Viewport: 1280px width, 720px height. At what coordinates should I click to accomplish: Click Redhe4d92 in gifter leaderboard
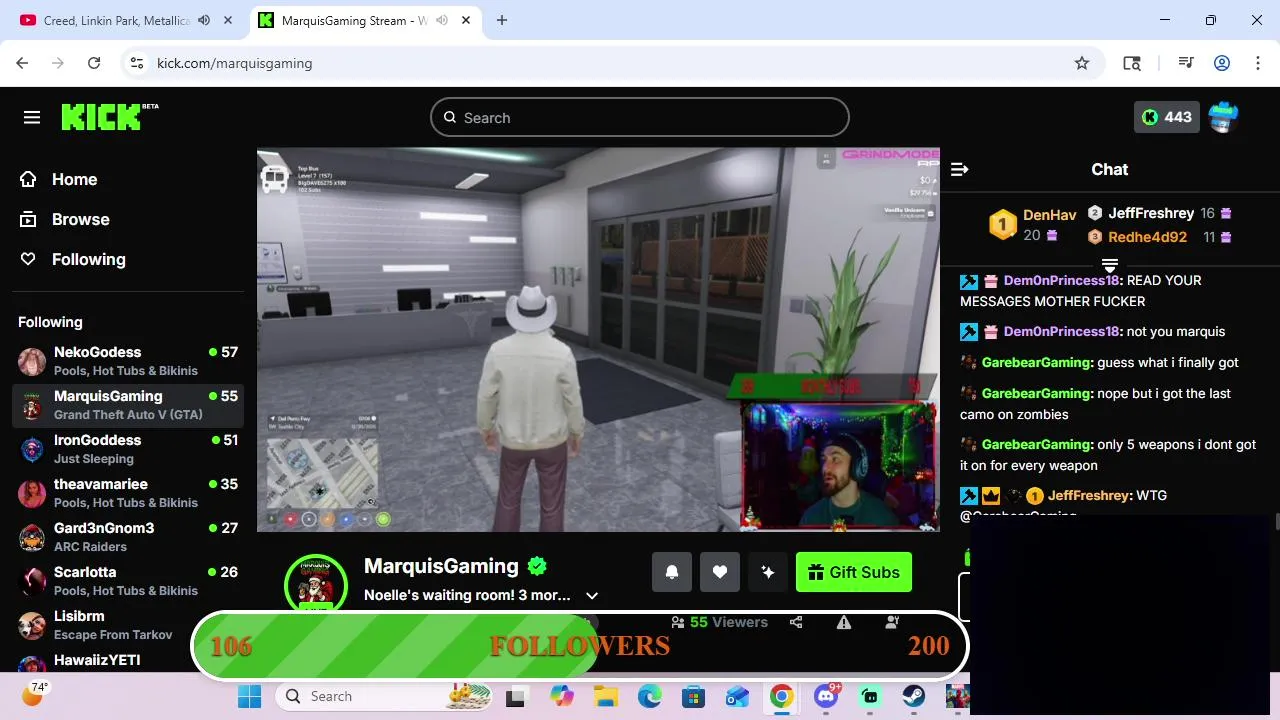[x=1147, y=237]
